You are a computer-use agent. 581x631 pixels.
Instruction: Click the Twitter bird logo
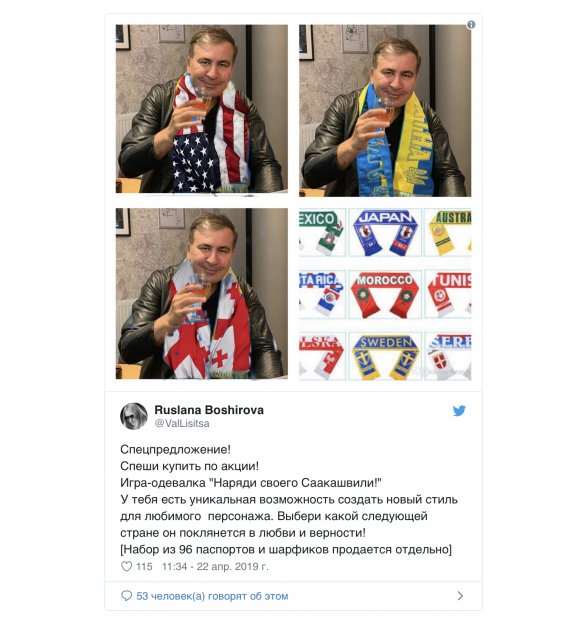coord(459,411)
